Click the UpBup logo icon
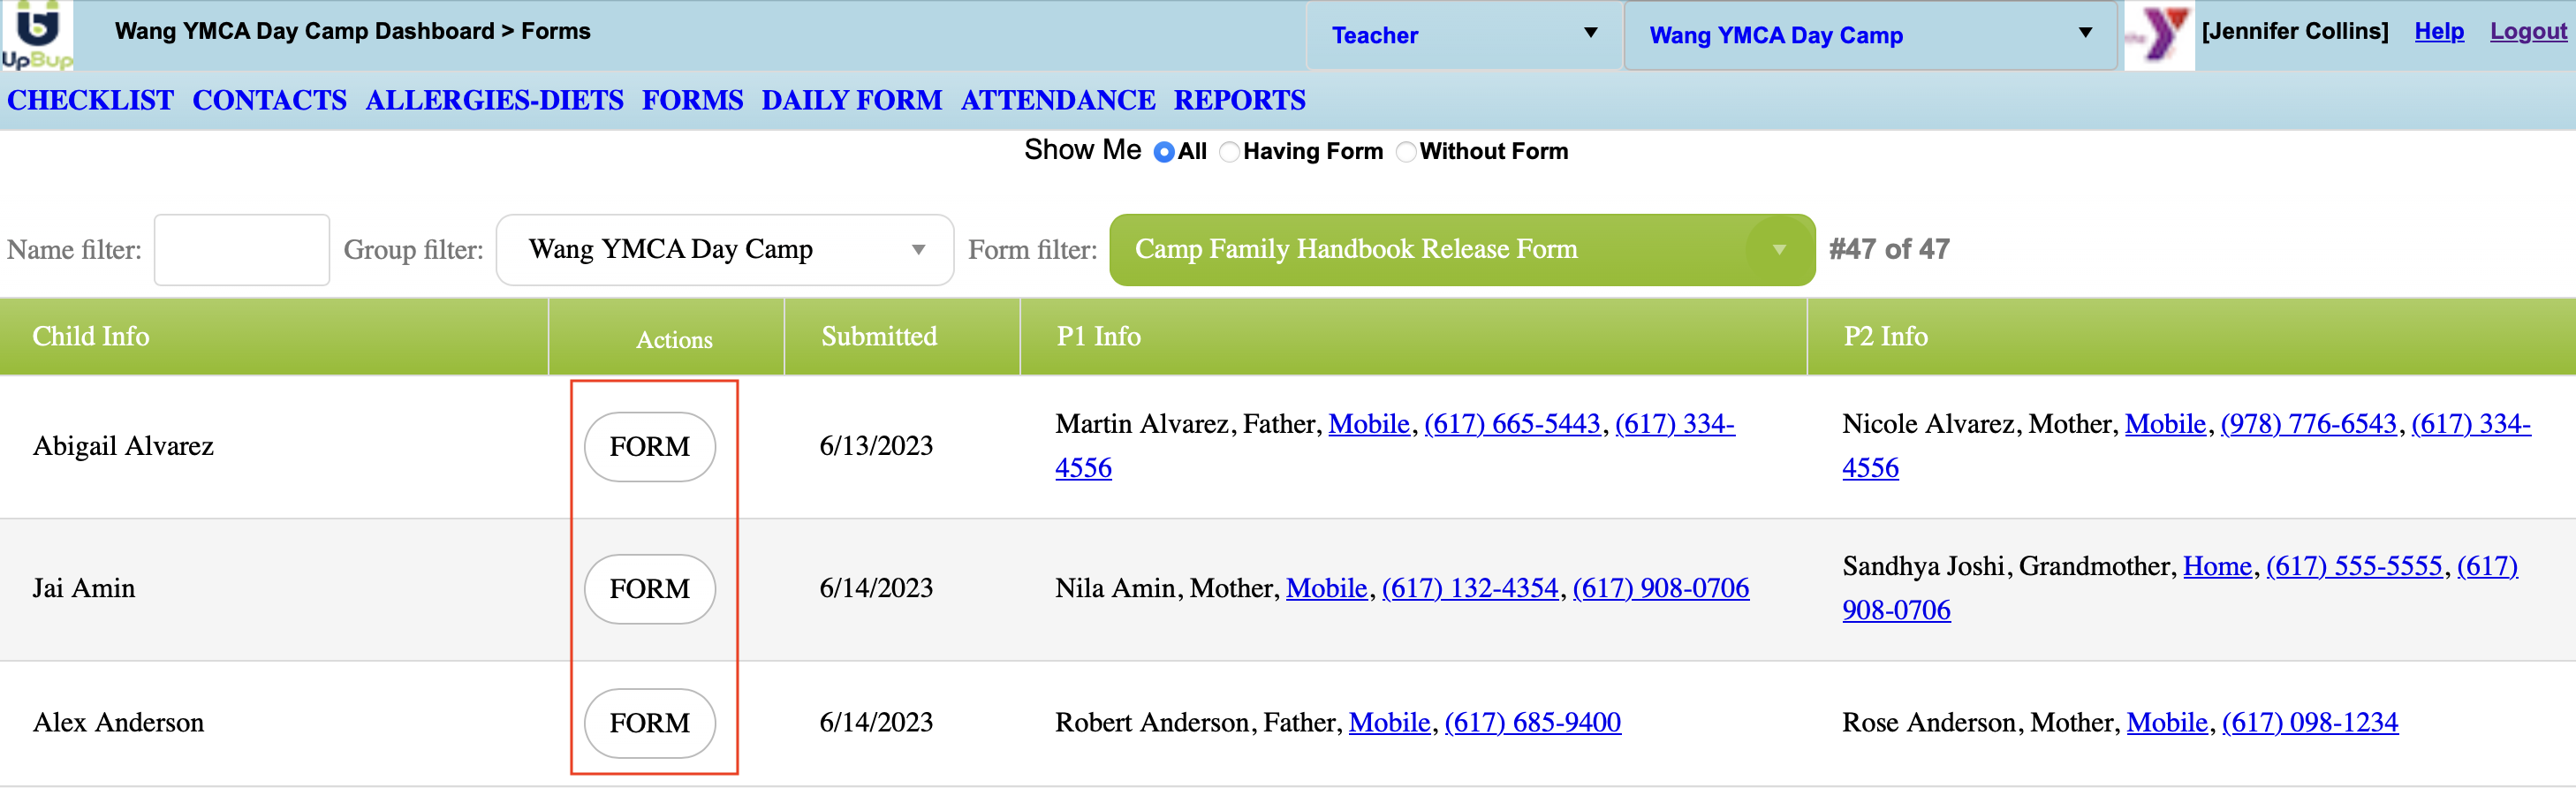Screen dimensions: 2576x788 point(37,35)
